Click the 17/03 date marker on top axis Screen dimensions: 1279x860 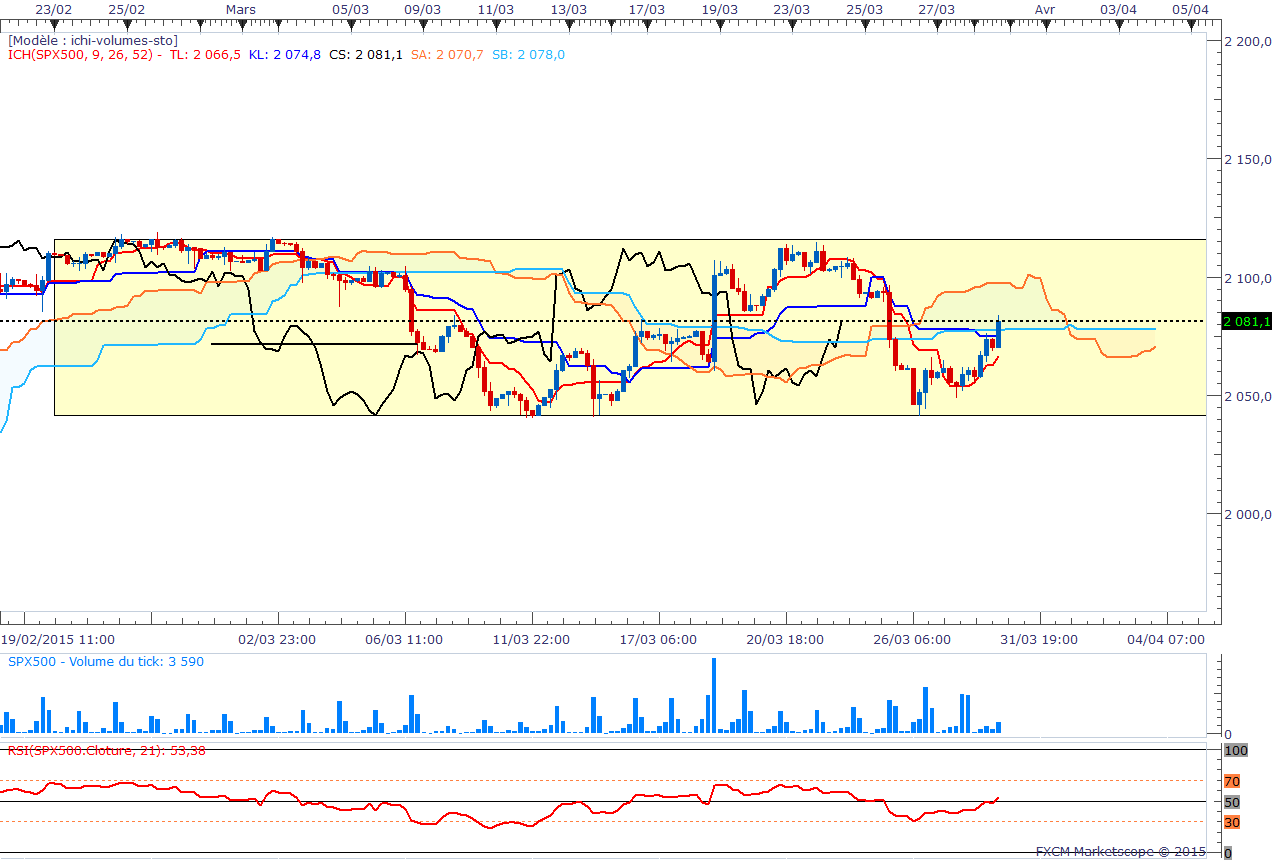[x=647, y=9]
